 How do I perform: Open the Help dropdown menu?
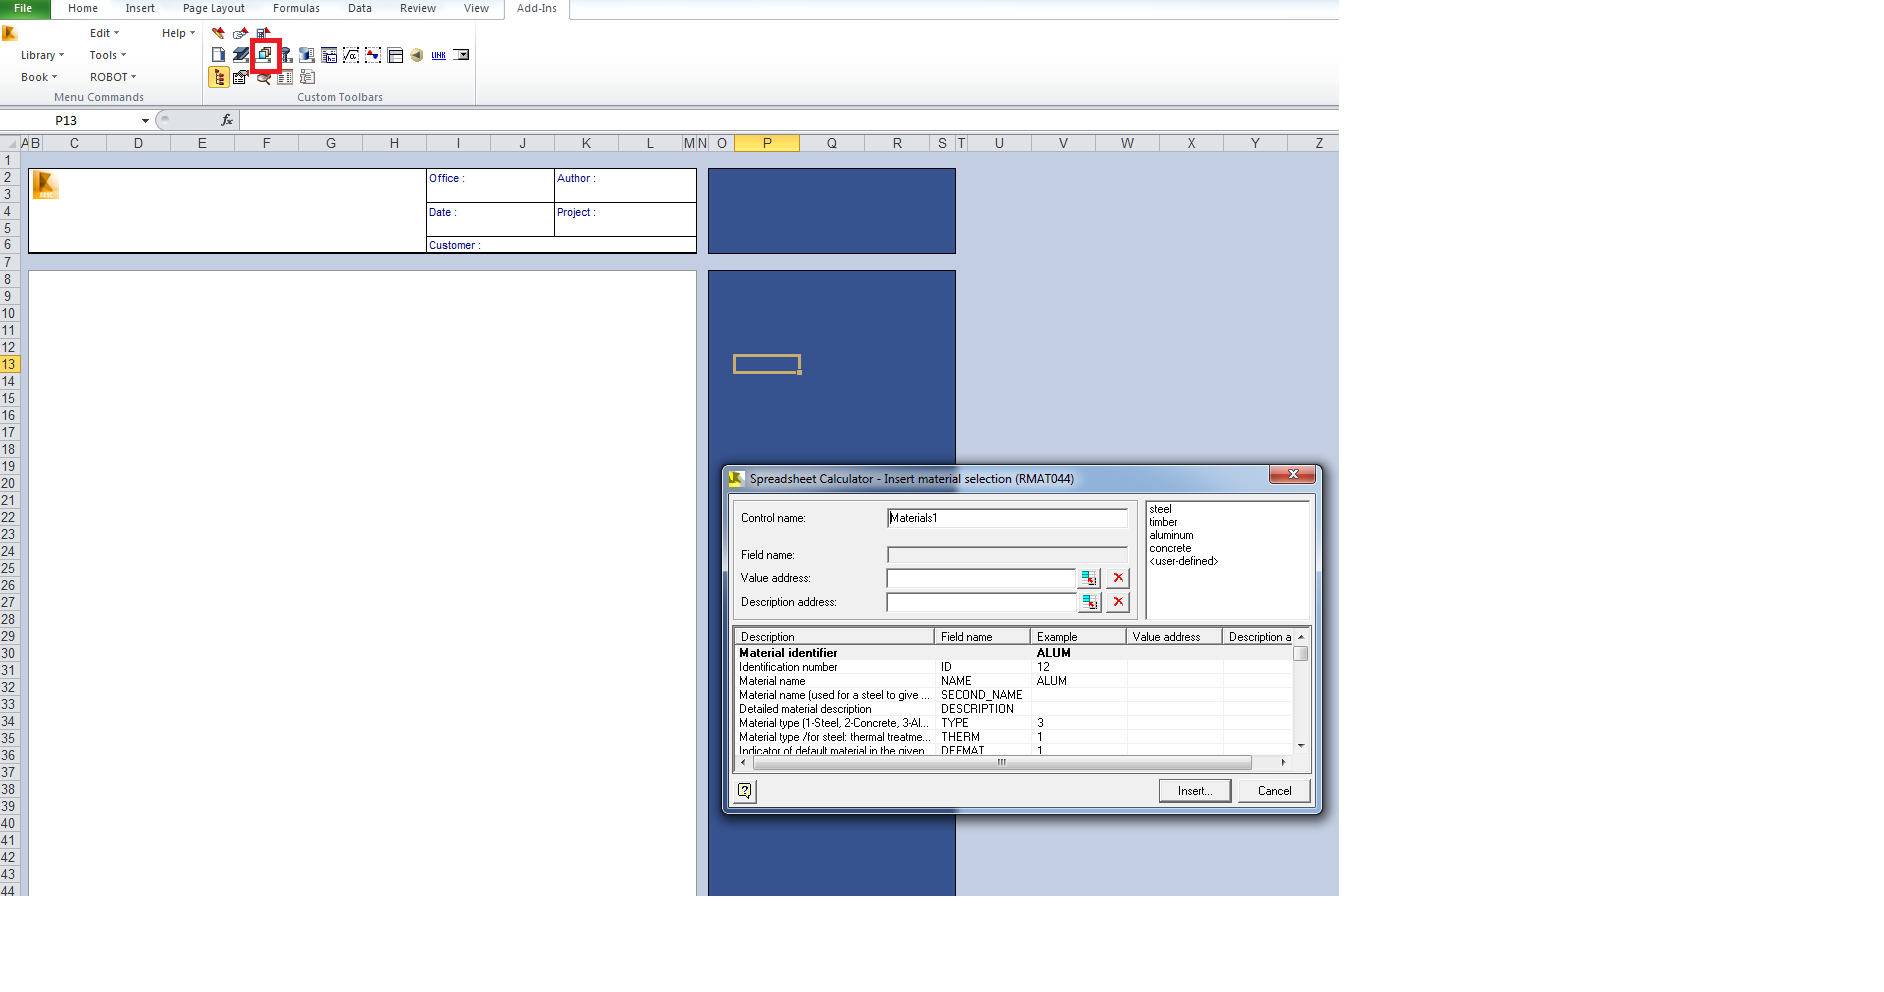tap(178, 33)
